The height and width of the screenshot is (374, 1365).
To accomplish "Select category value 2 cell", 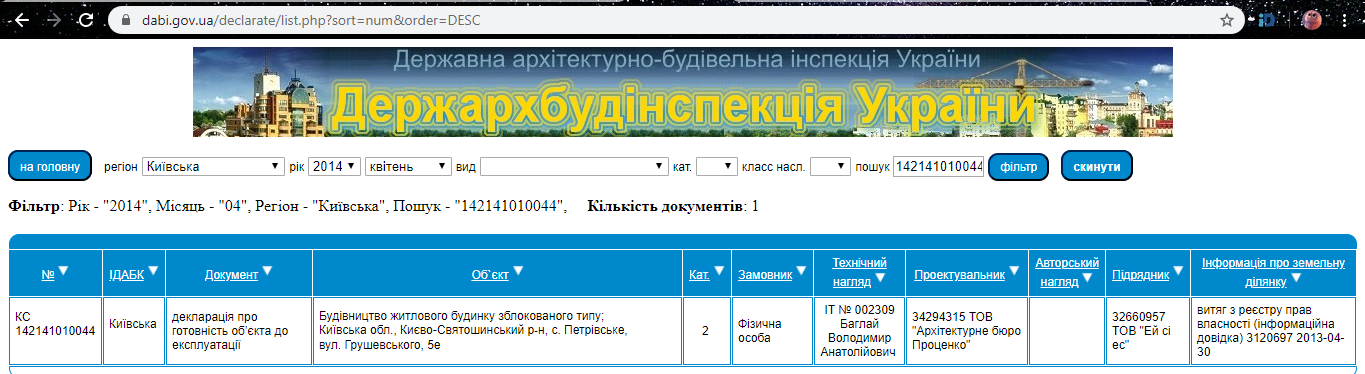I will tap(706, 331).
